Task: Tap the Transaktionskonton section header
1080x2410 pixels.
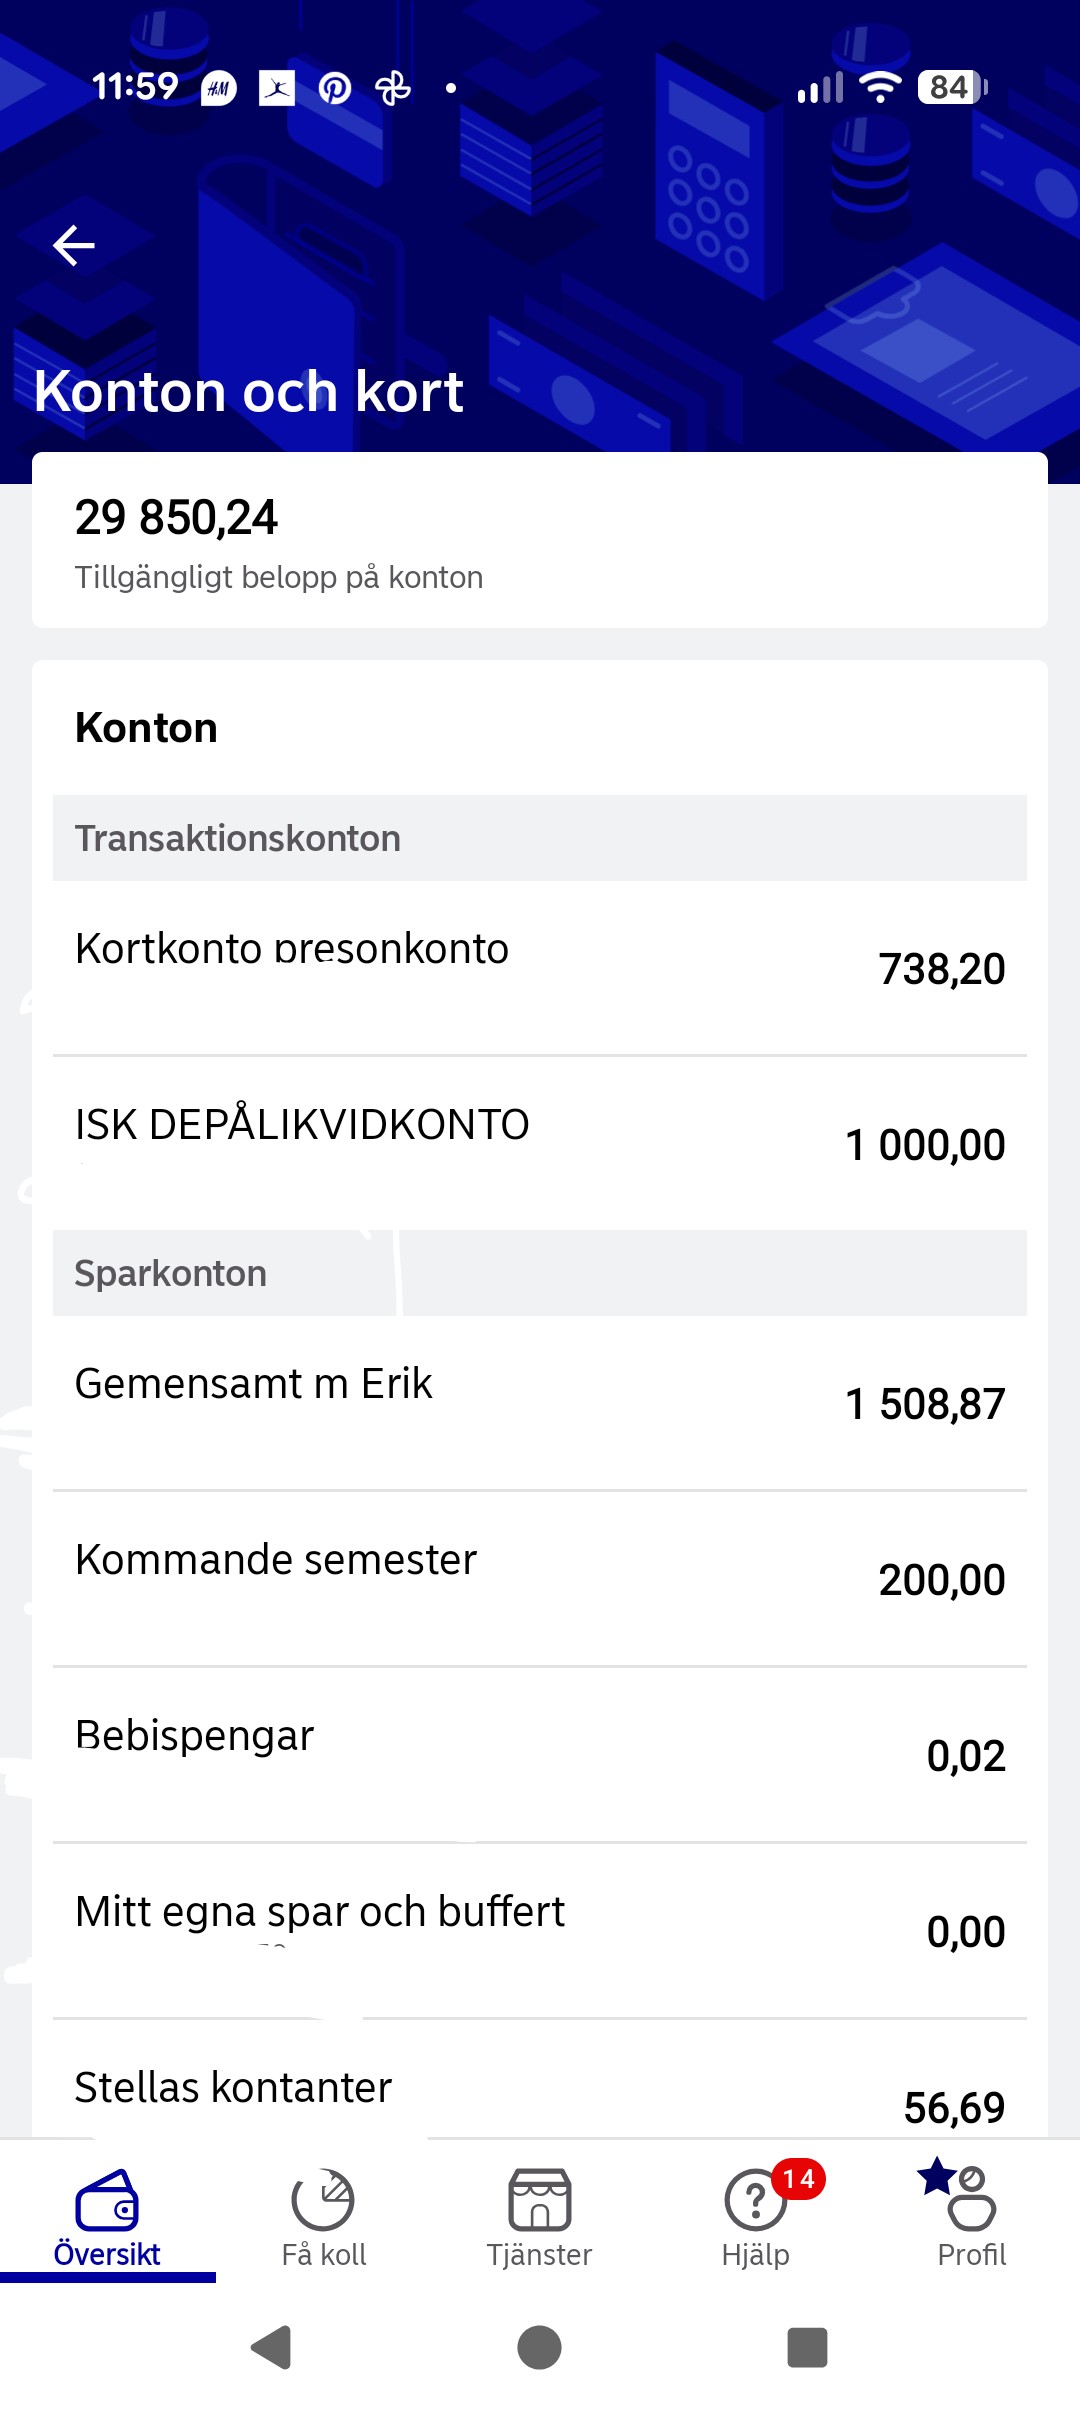Action: click(x=540, y=838)
